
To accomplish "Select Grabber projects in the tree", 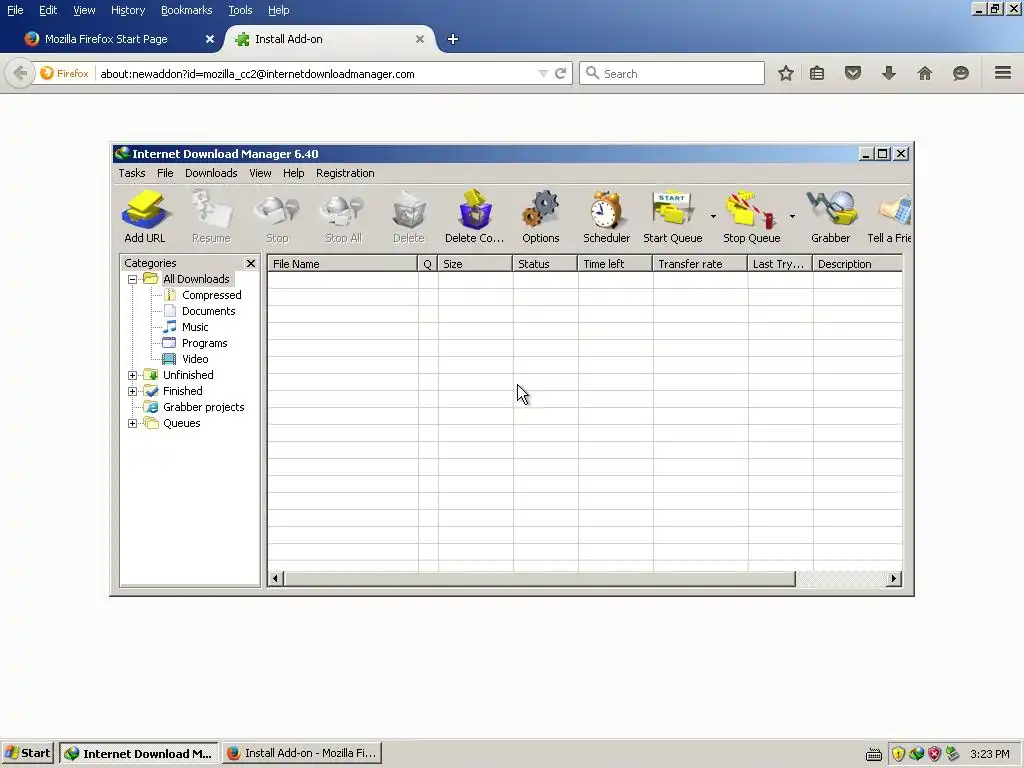I will tap(203, 408).
